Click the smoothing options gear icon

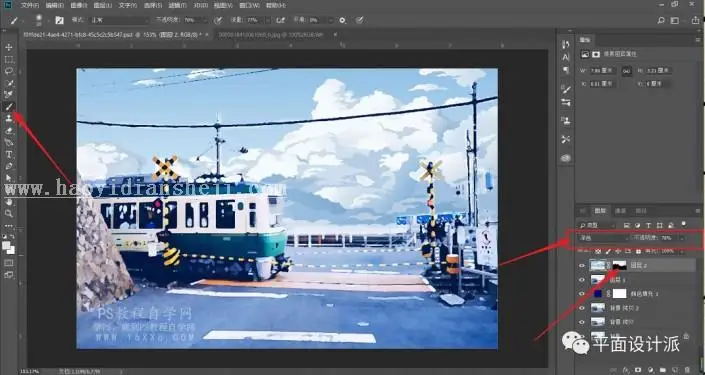coord(343,20)
